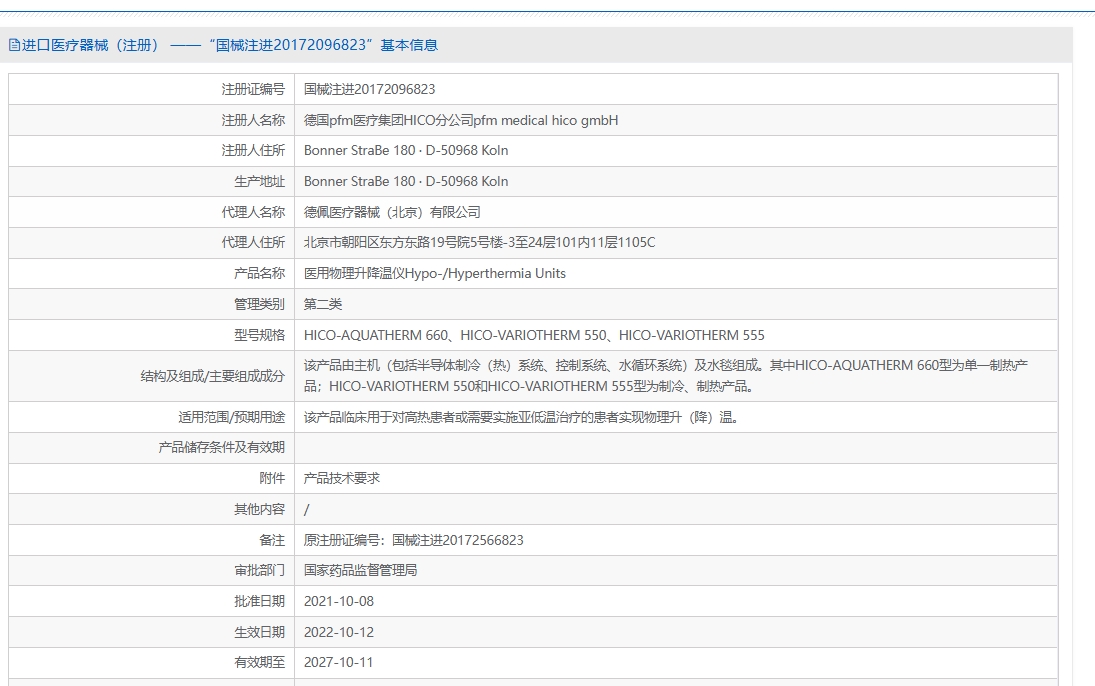Open the 产品技术要求 attachment
The height and width of the screenshot is (686, 1095).
pyautogui.click(x=341, y=479)
